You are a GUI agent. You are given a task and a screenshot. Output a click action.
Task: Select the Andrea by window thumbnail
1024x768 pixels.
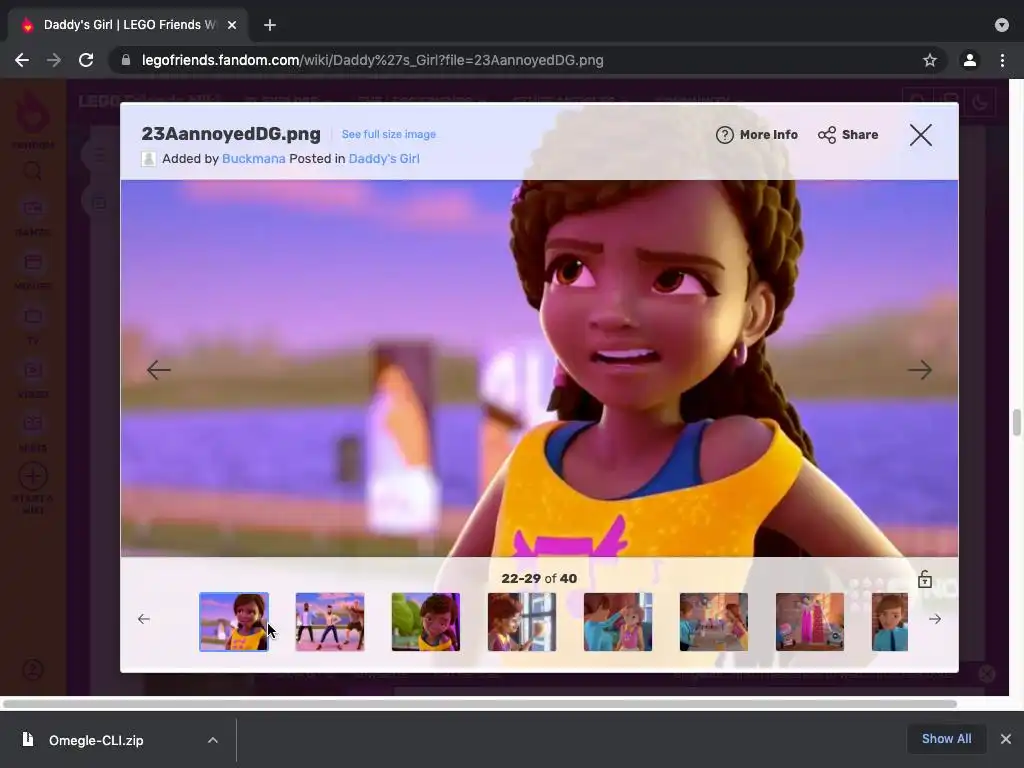[522, 622]
